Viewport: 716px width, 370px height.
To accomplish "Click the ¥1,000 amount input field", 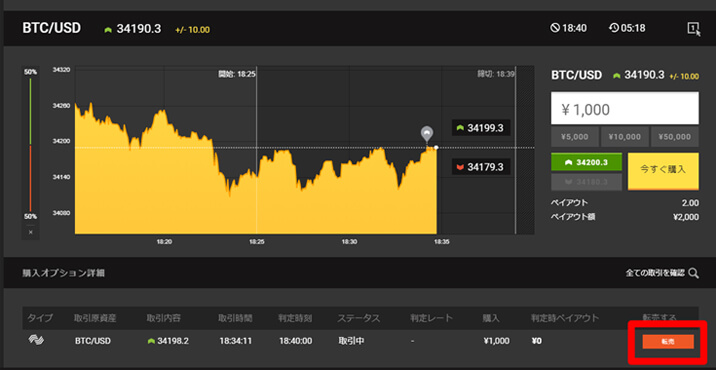I will [625, 108].
